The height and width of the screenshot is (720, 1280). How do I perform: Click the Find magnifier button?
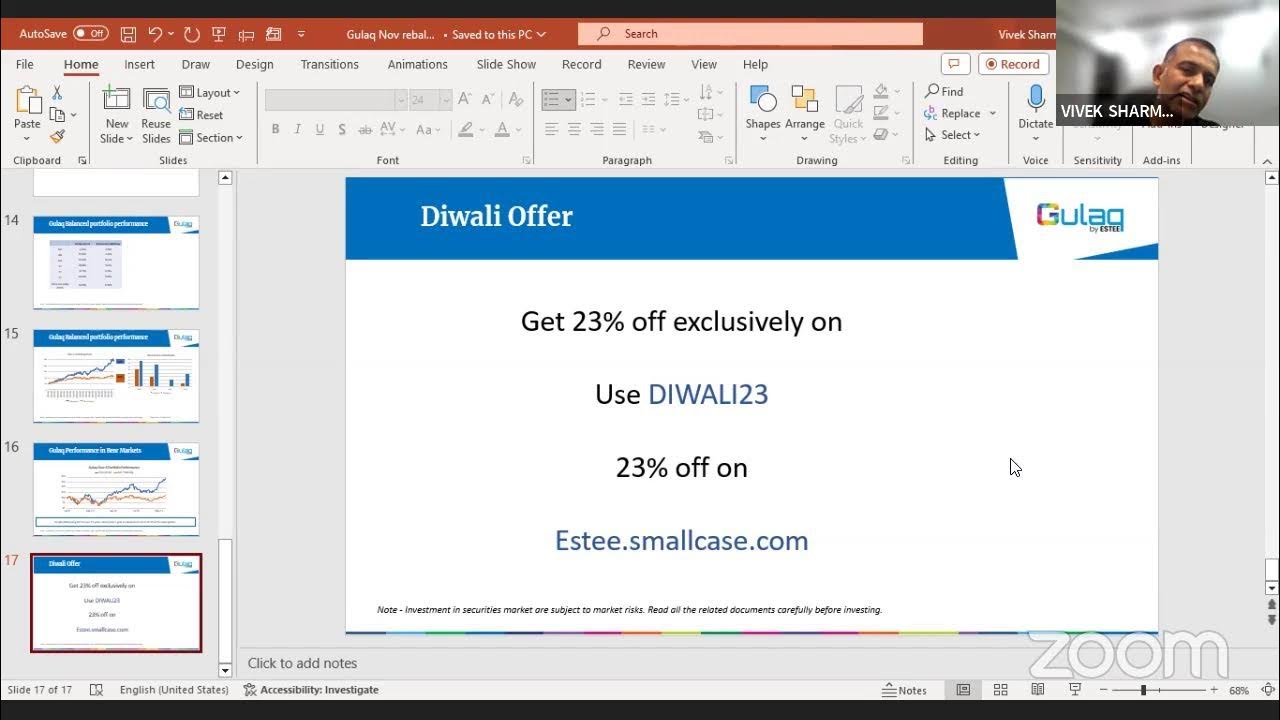[x=945, y=92]
